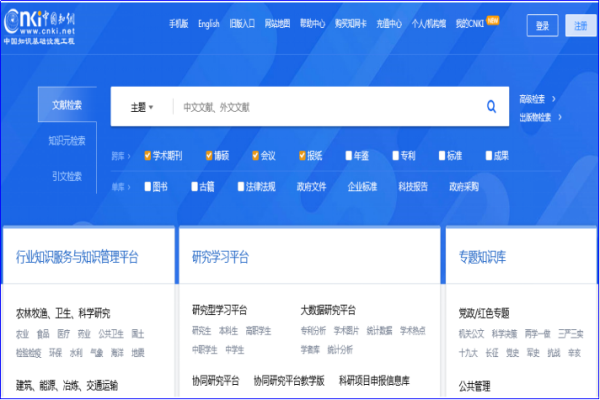This screenshot has height=400, width=600.
Task: Click the 出版物检索 arrow icon
Action: click(x=562, y=116)
